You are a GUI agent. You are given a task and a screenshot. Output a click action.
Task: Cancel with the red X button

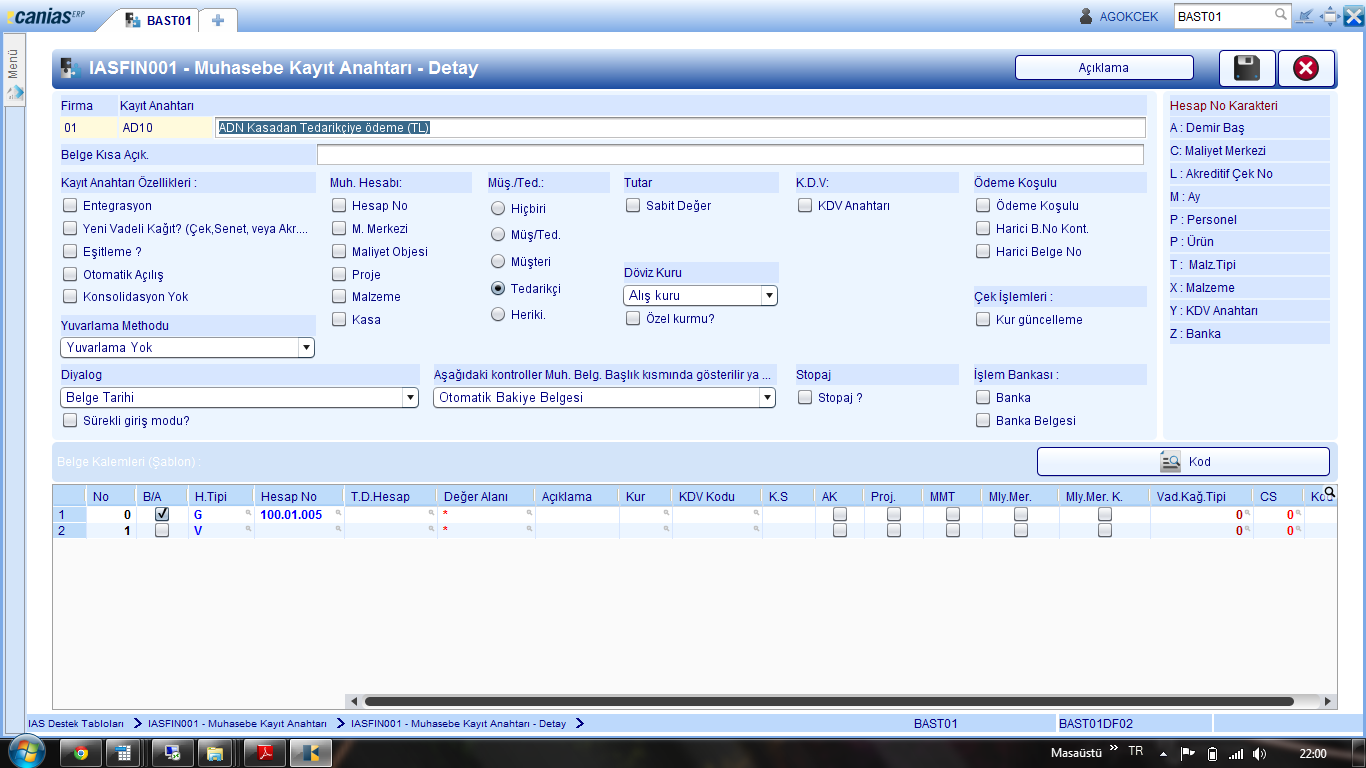(1306, 68)
